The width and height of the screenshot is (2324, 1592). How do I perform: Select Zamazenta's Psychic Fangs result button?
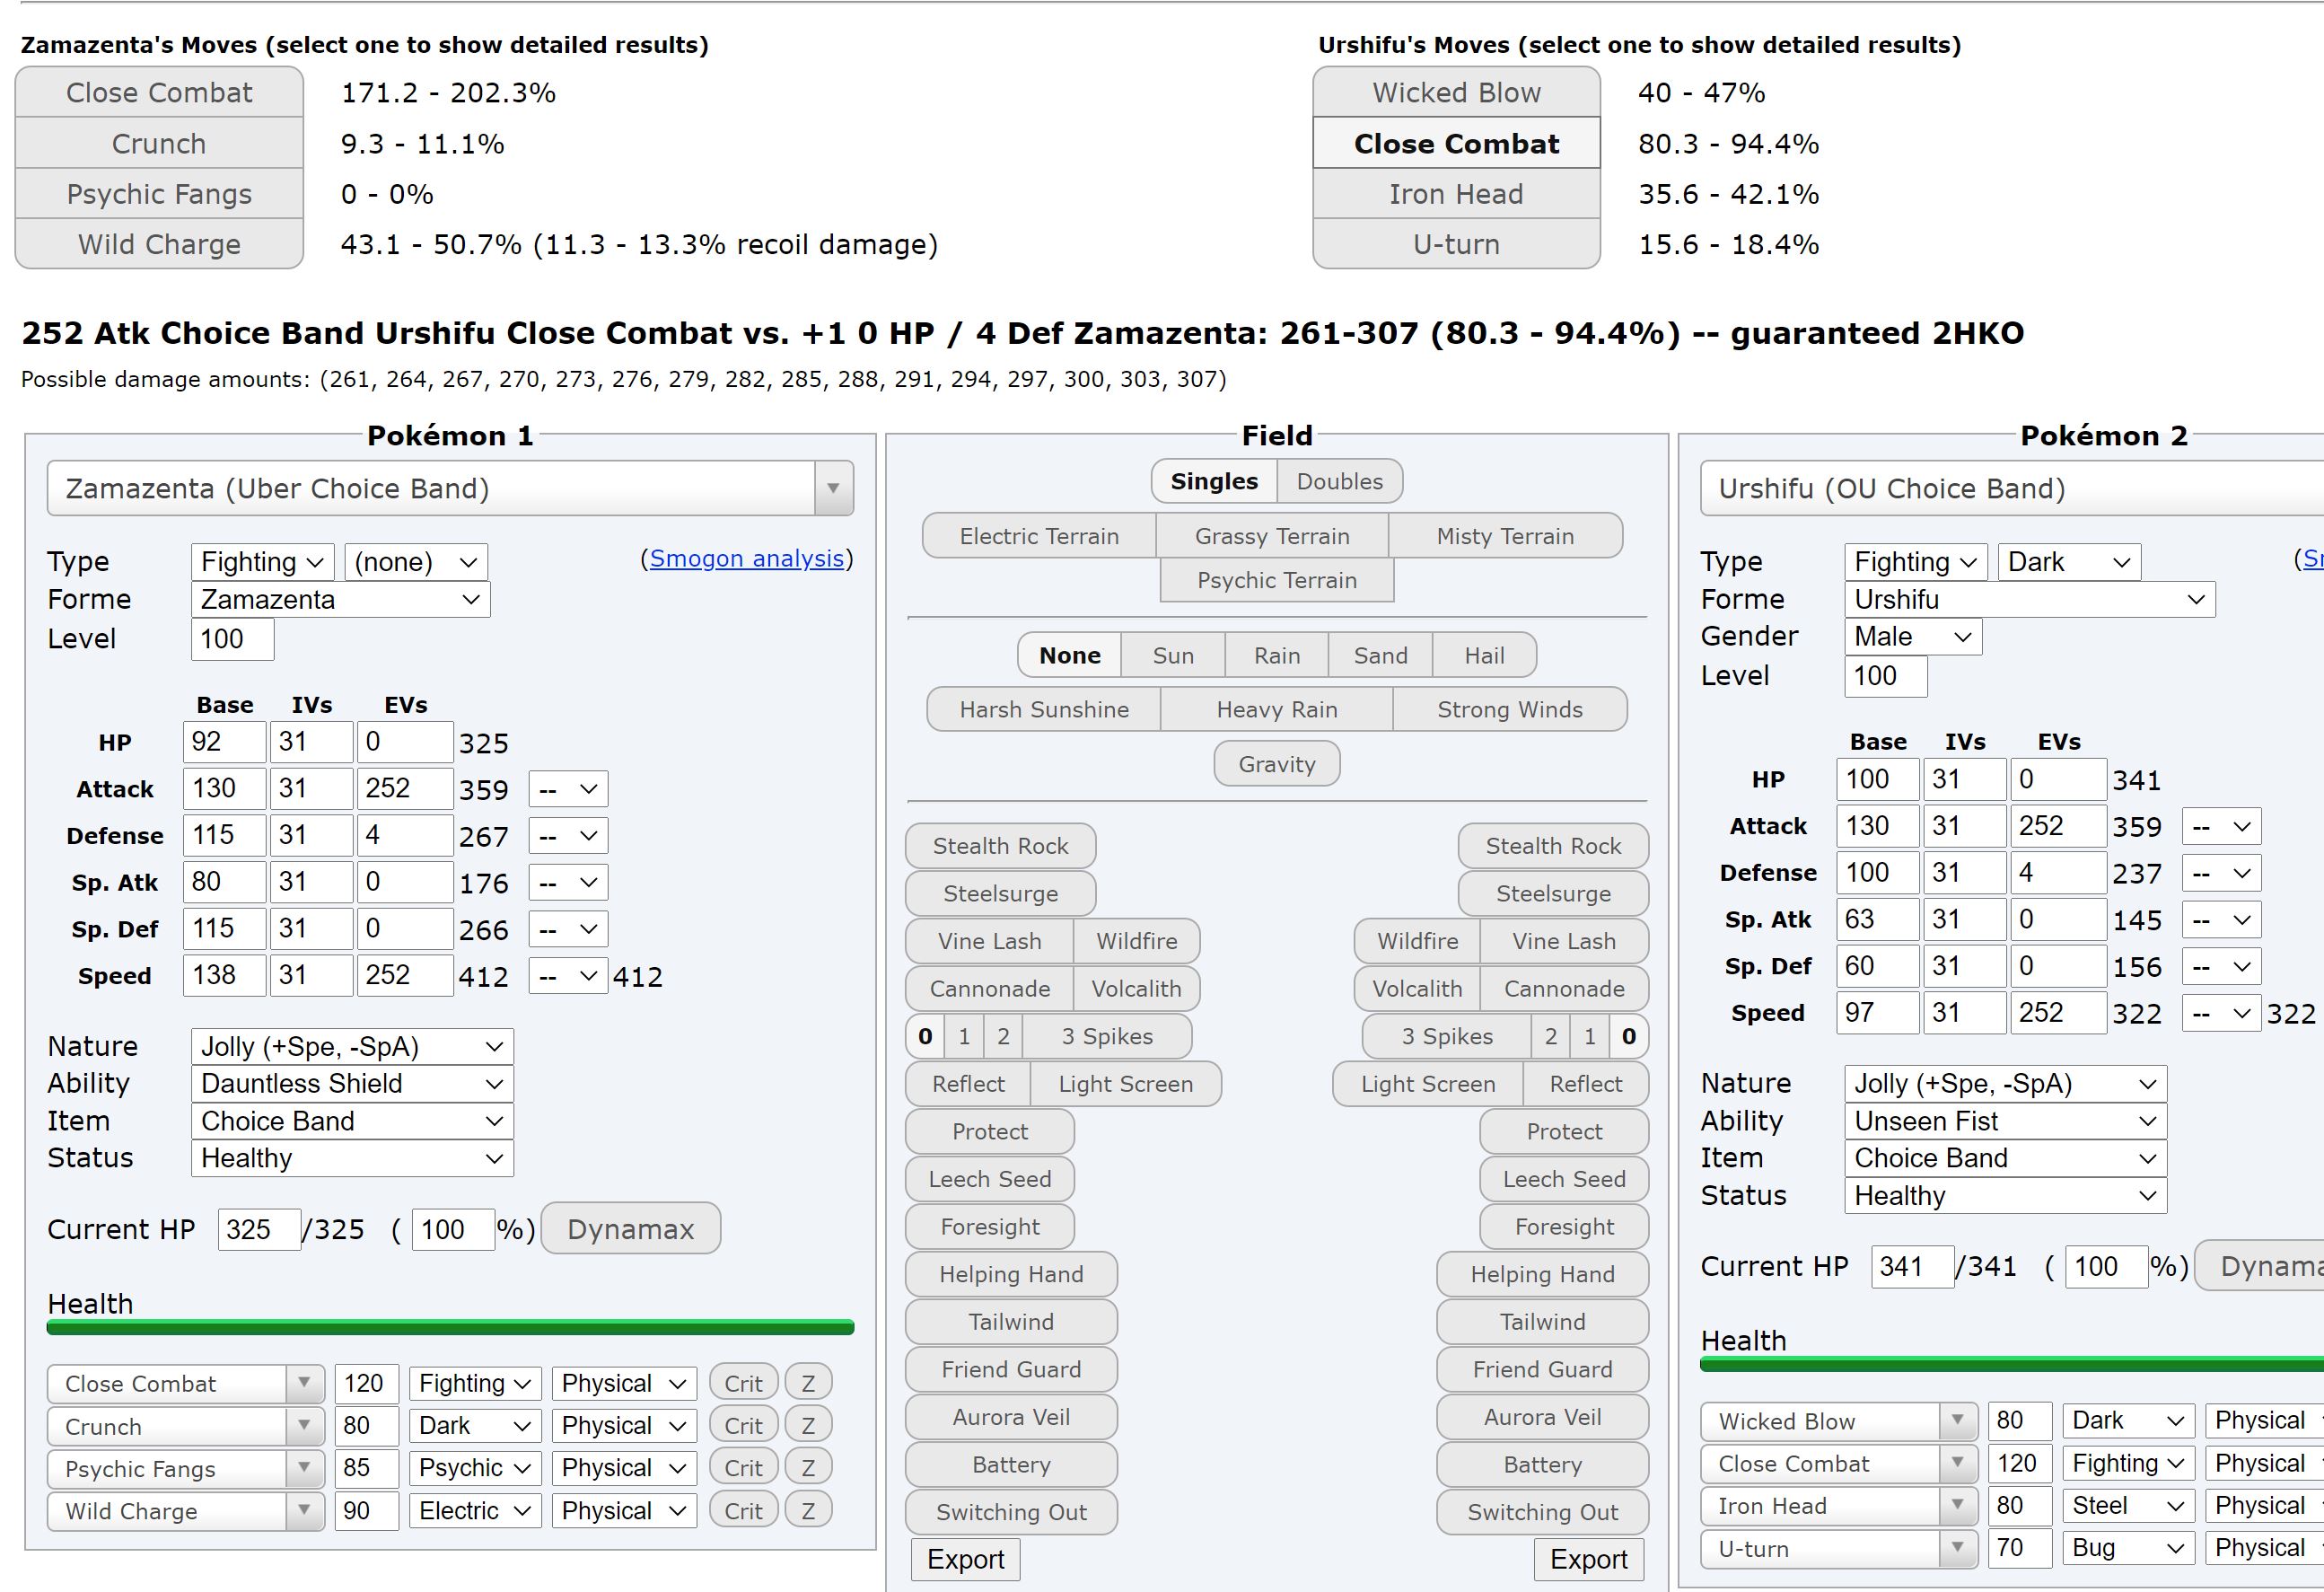pos(159,194)
